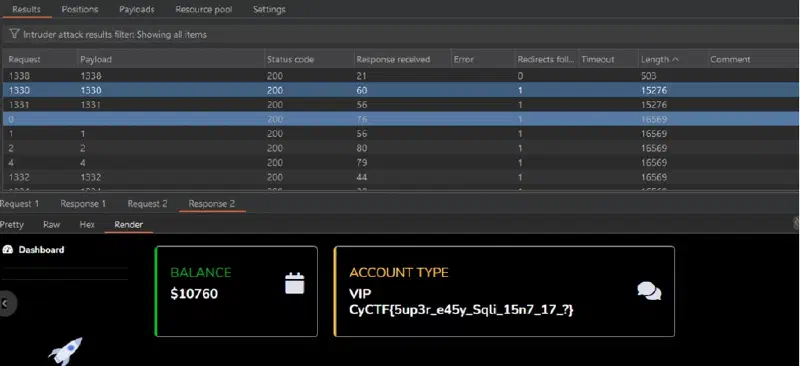Sort by Timeout column header

(608, 59)
